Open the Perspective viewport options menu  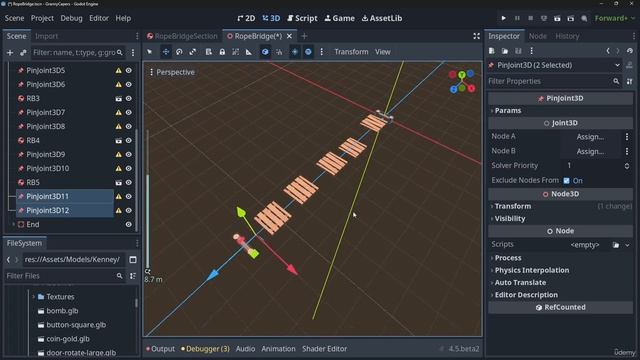(172, 72)
